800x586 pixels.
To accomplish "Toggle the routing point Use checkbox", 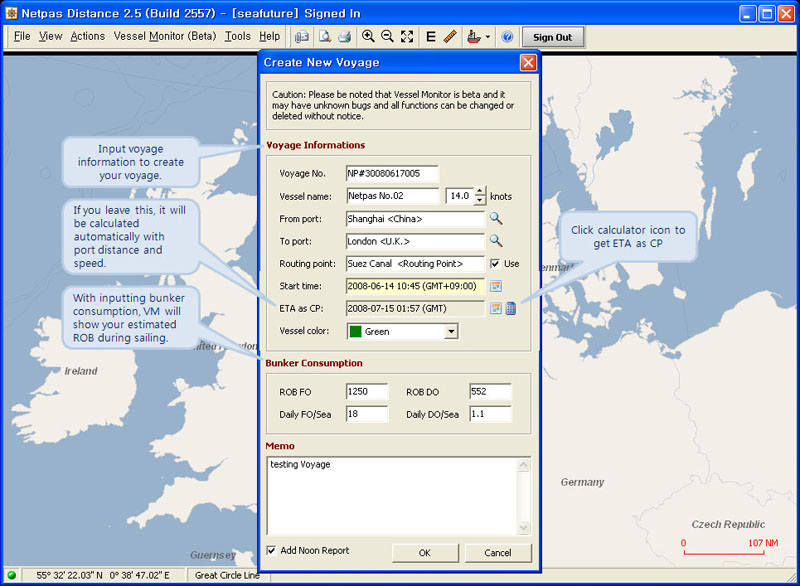I will pos(495,264).
